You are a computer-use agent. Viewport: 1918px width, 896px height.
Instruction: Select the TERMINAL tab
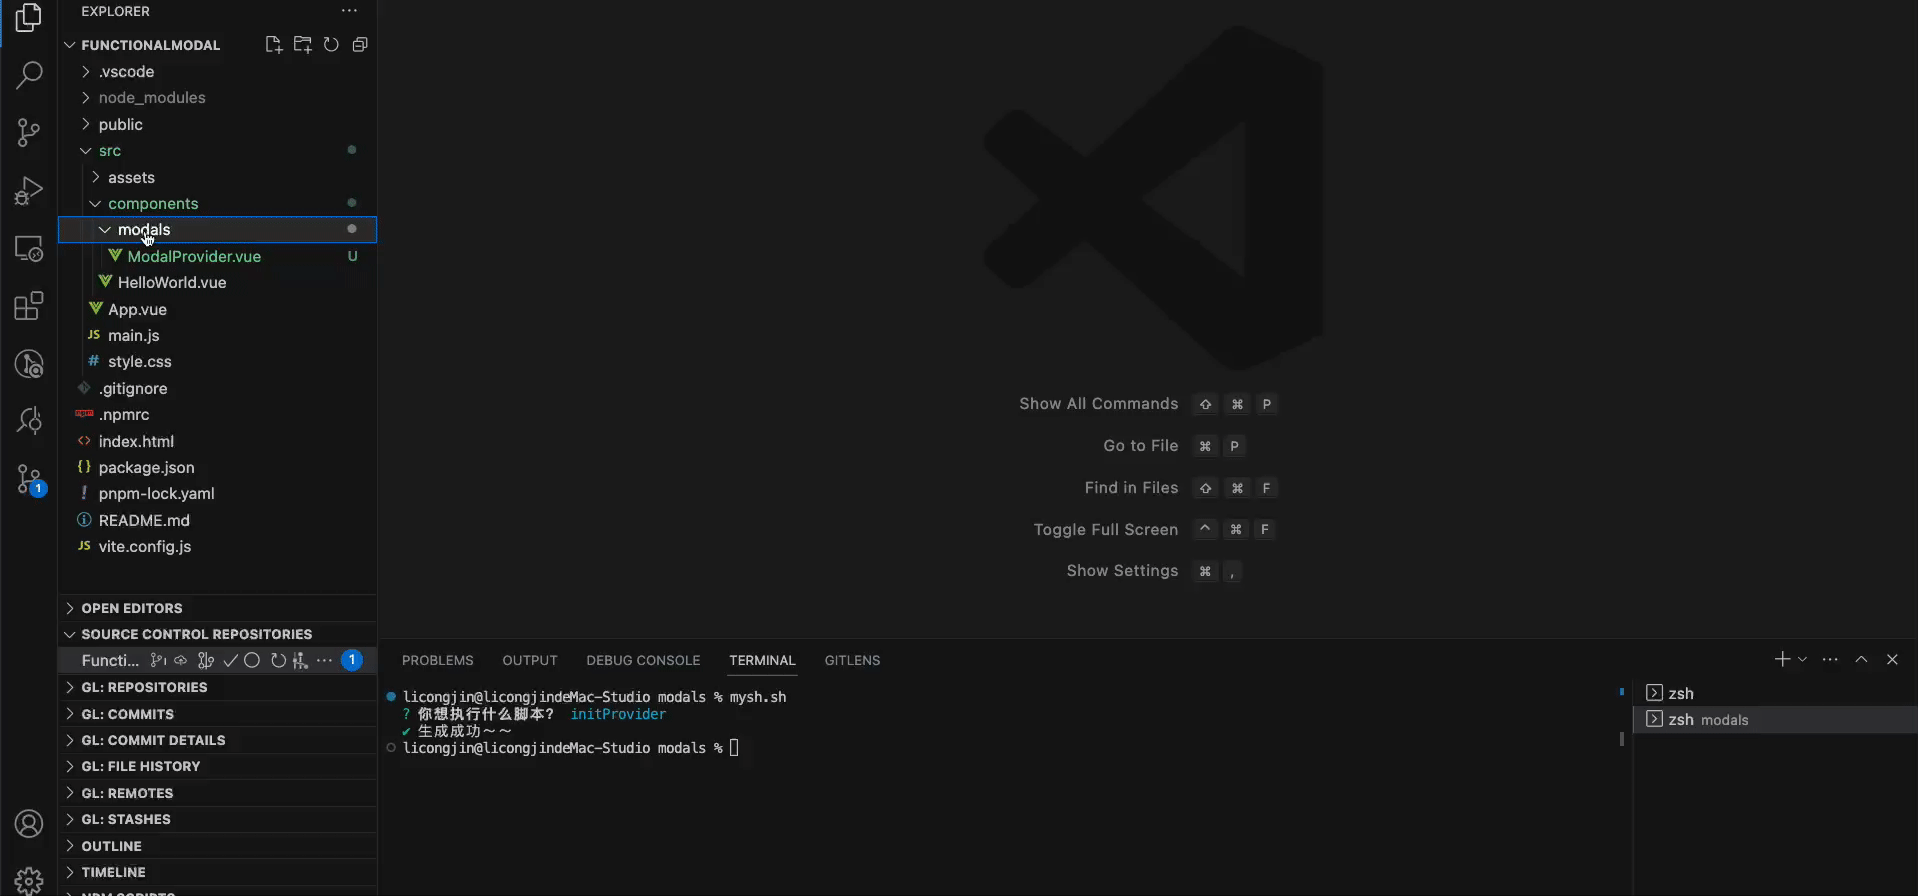click(762, 660)
